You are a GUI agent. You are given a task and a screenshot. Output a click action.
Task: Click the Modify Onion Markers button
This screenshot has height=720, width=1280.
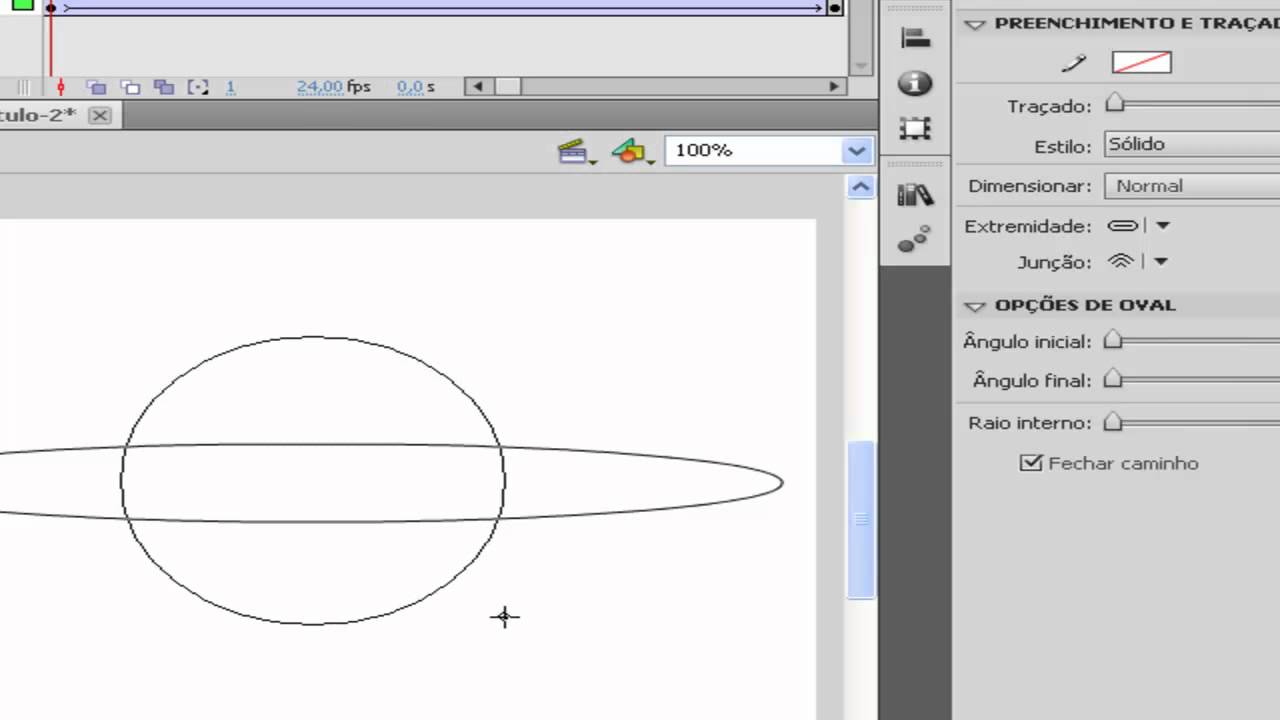pyautogui.click(x=199, y=87)
